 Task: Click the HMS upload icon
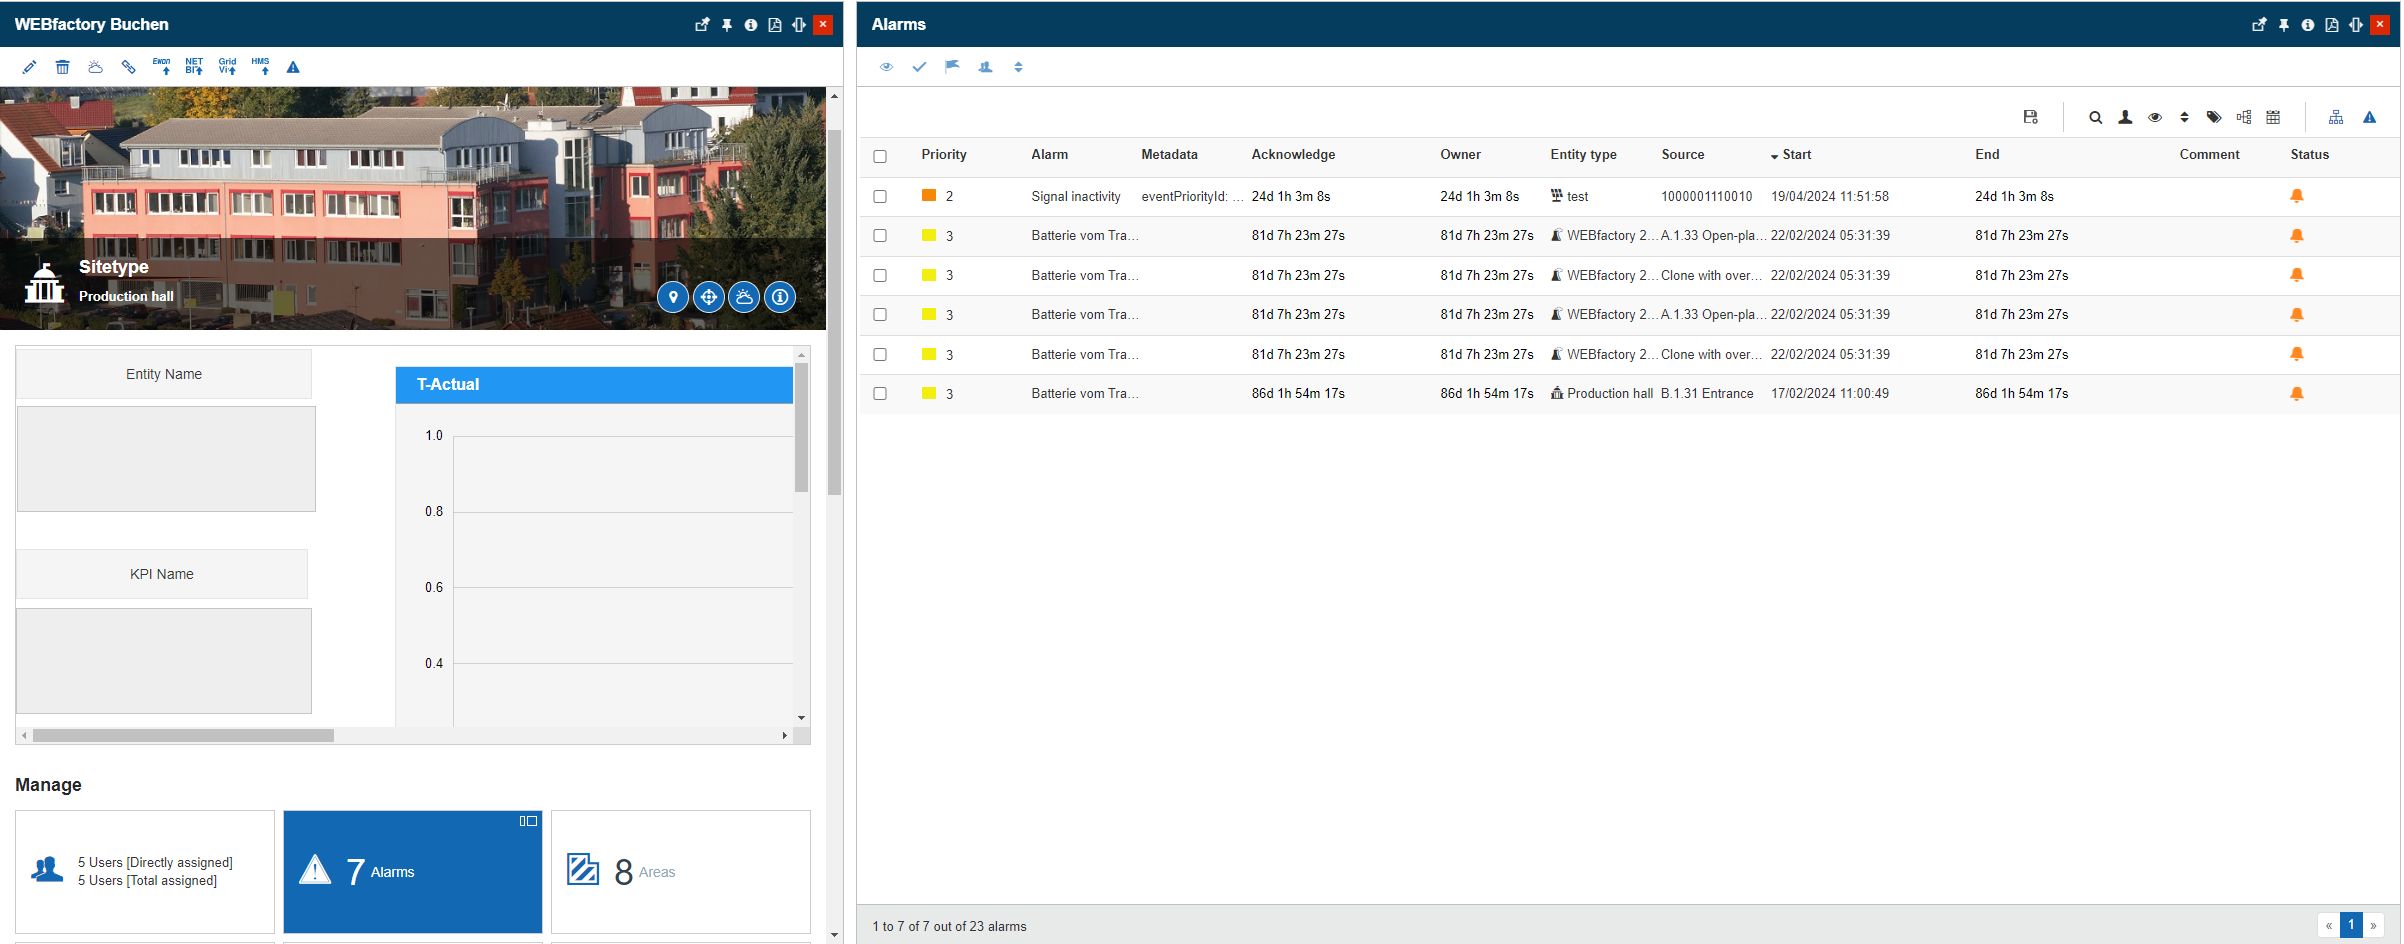pyautogui.click(x=261, y=67)
